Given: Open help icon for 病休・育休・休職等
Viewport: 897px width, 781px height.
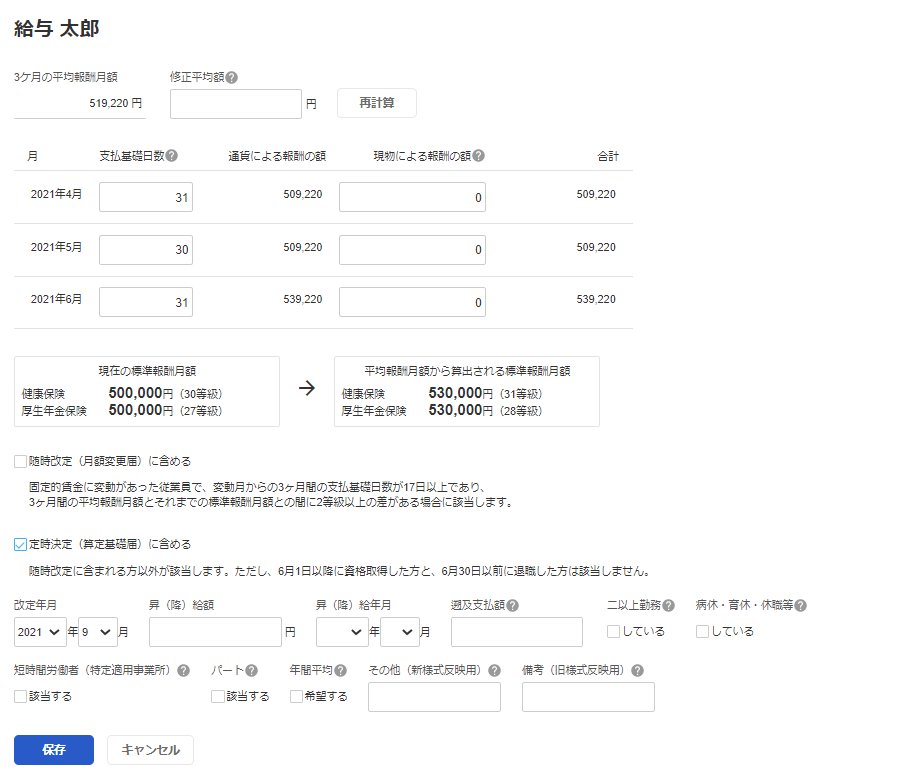Looking at the screenshot, I should coord(801,605).
